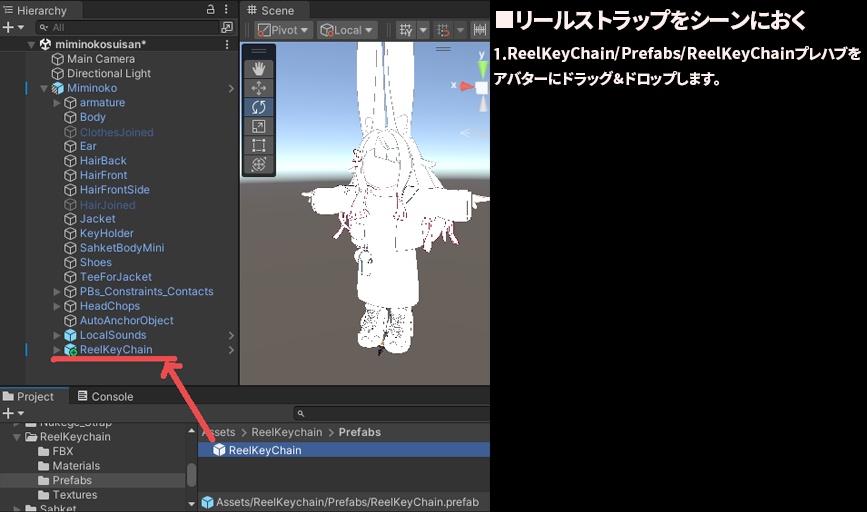Expand HeadChops object
Viewport: 867px width, 512px height.
coord(56,306)
